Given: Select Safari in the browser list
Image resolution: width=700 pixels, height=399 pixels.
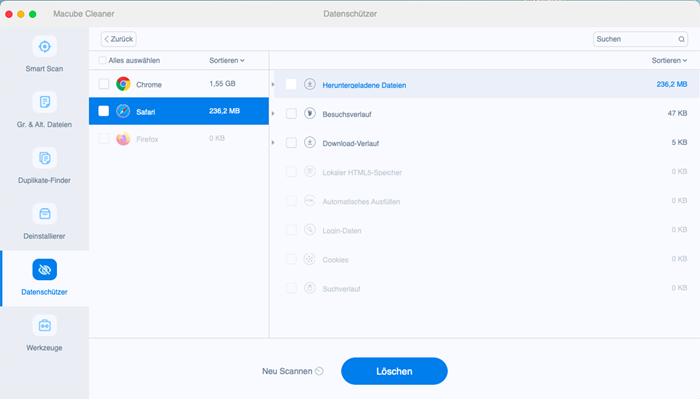Looking at the screenshot, I should (x=179, y=111).
